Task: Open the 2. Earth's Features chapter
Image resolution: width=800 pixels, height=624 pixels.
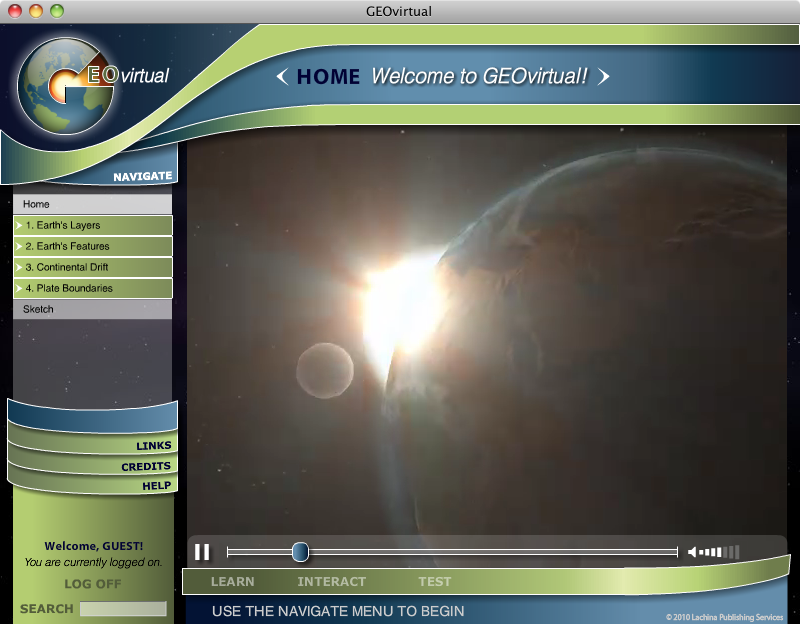Action: coord(92,246)
